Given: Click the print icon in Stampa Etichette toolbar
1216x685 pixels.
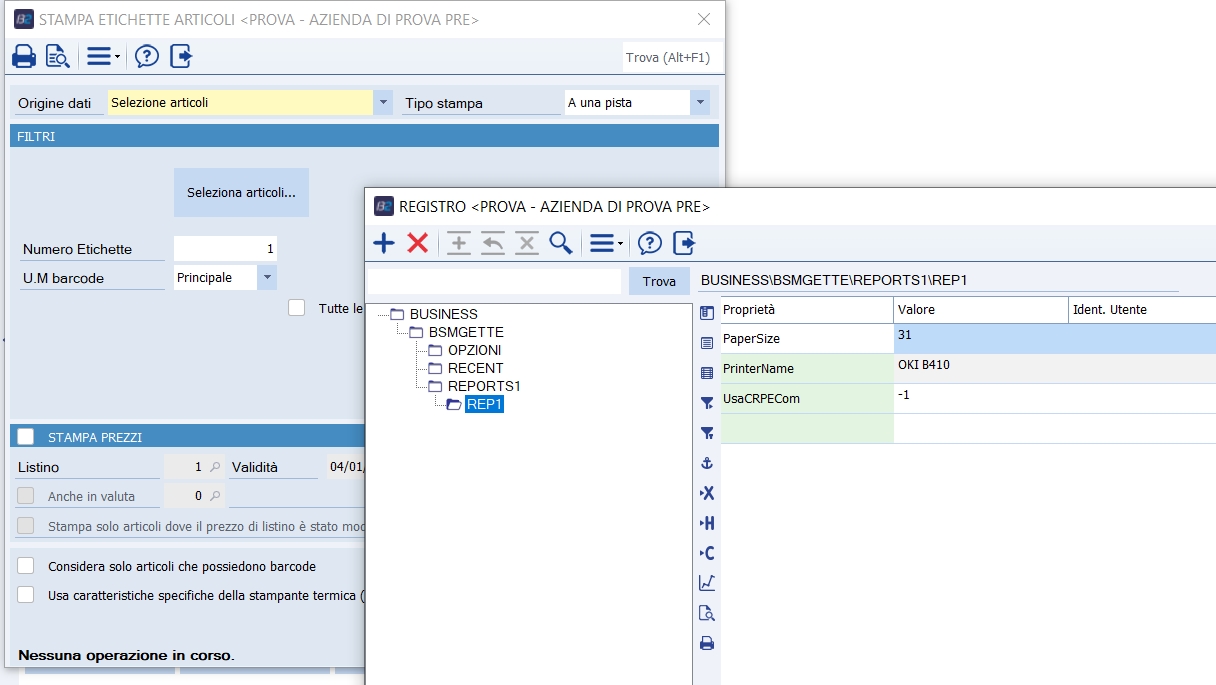Looking at the screenshot, I should coord(24,57).
